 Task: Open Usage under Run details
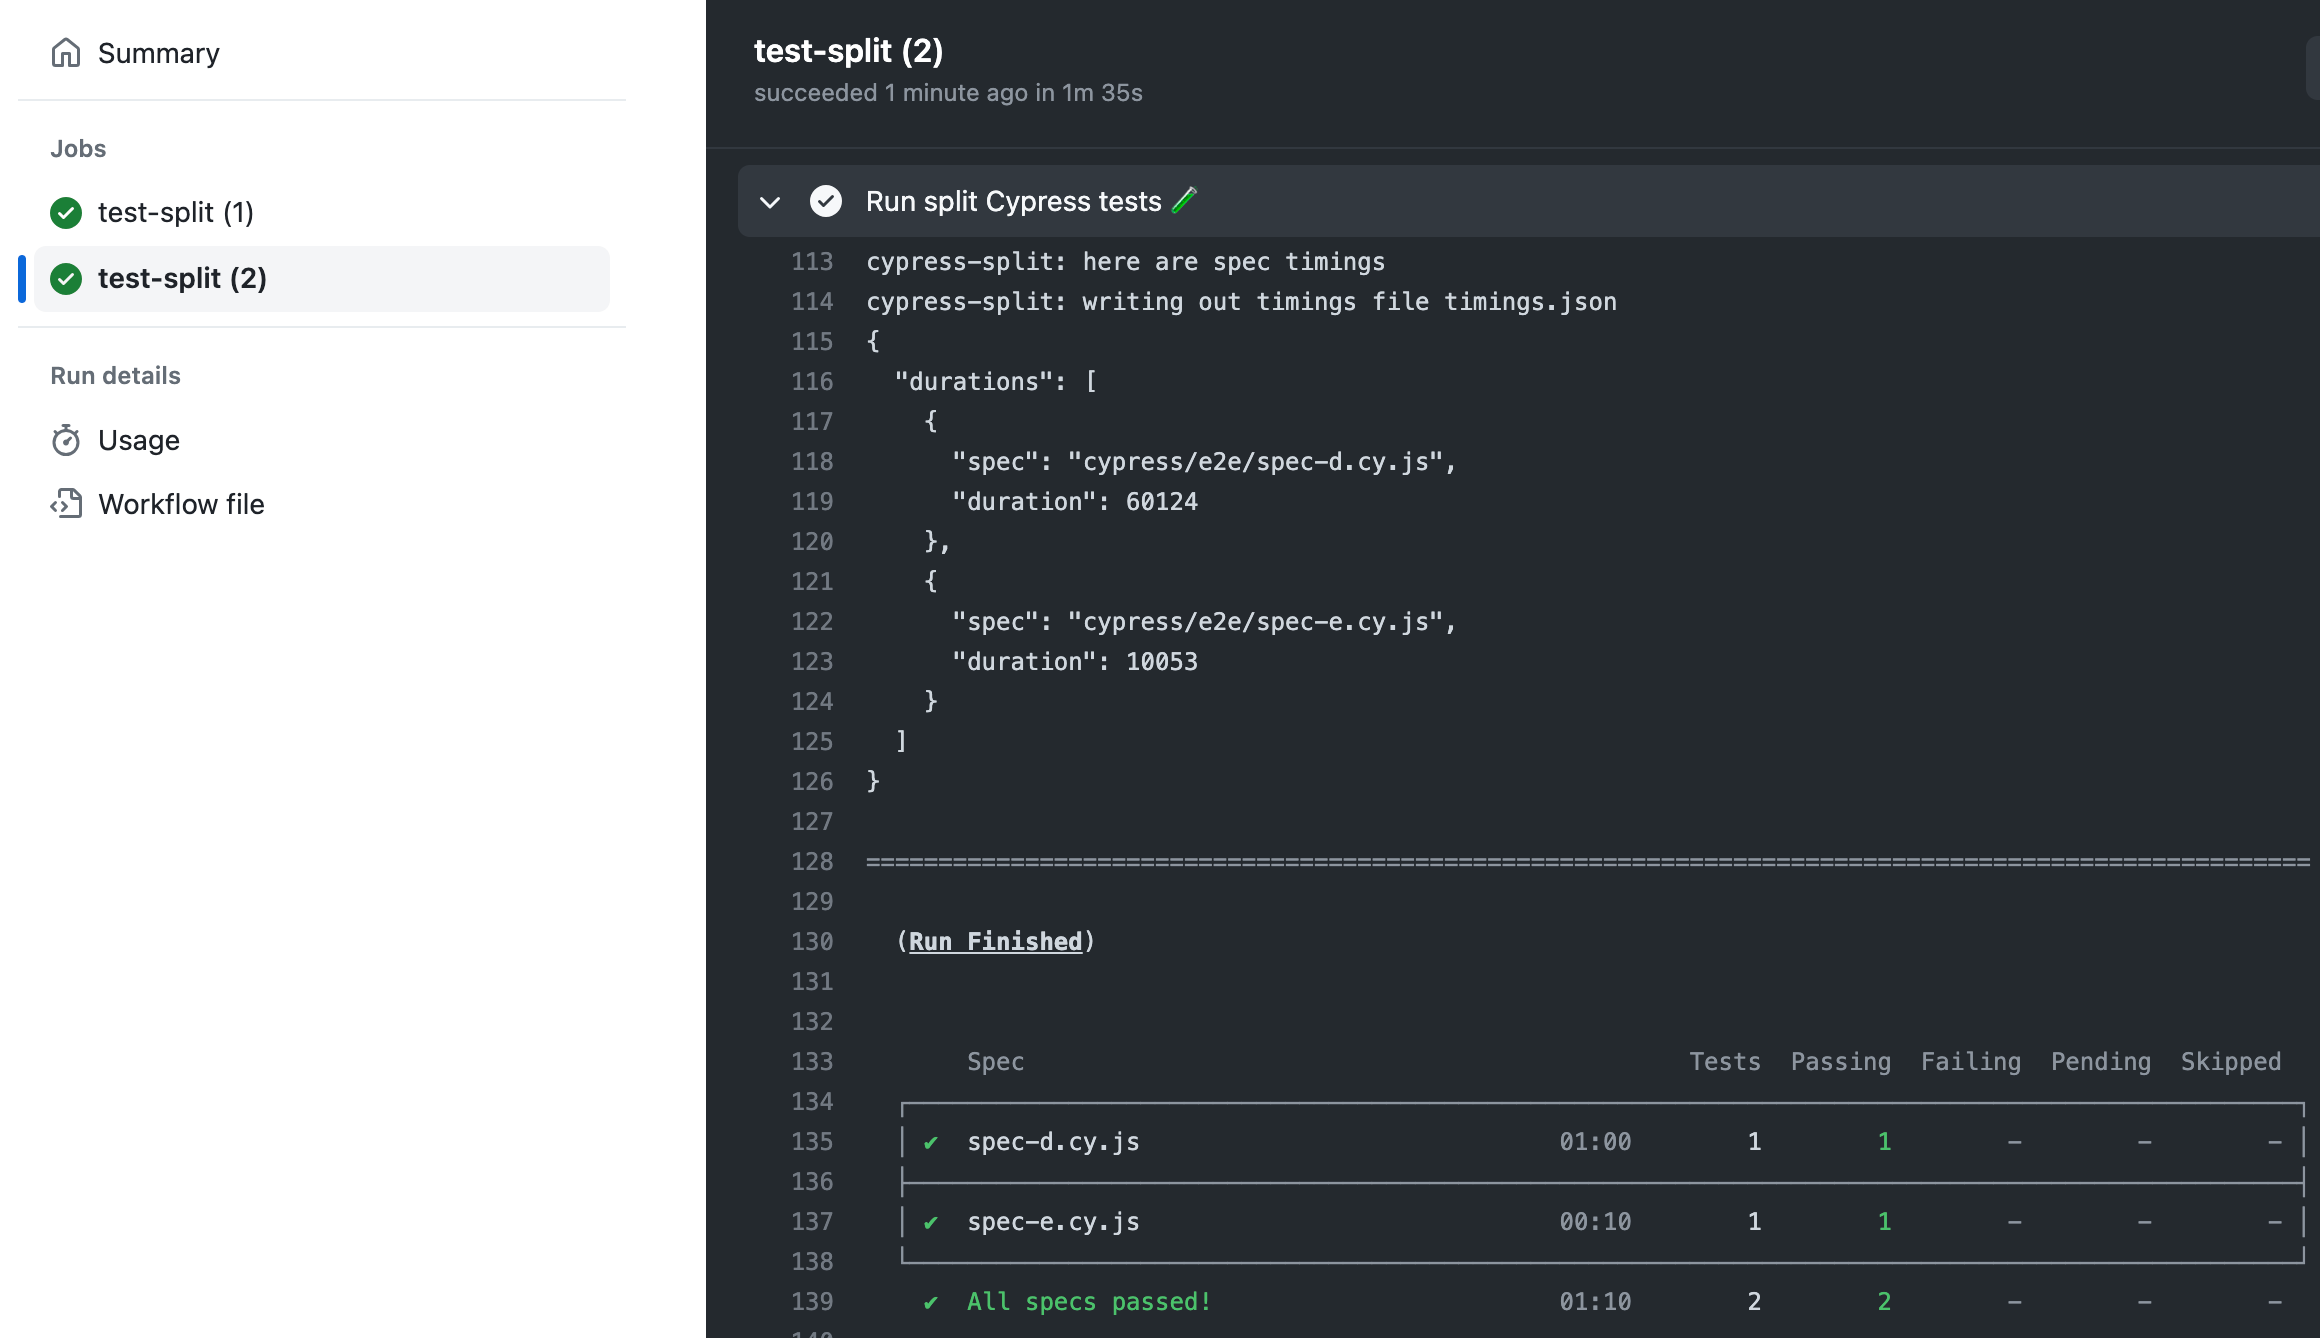[138, 440]
